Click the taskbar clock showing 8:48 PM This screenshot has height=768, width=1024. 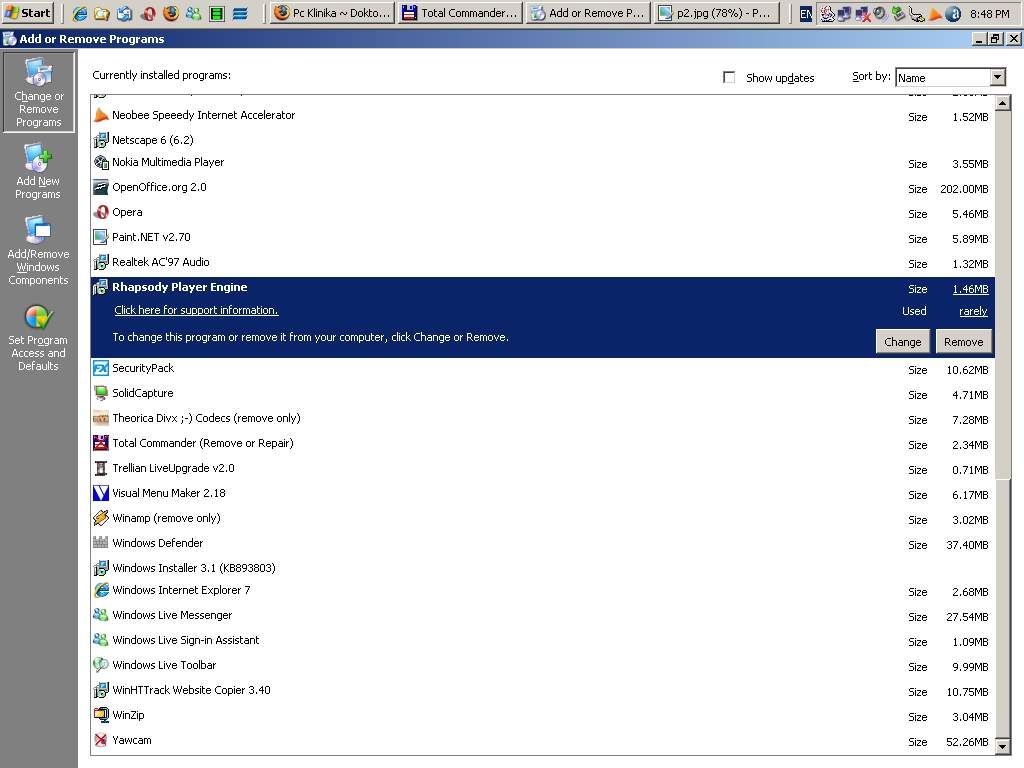pyautogui.click(x=989, y=14)
